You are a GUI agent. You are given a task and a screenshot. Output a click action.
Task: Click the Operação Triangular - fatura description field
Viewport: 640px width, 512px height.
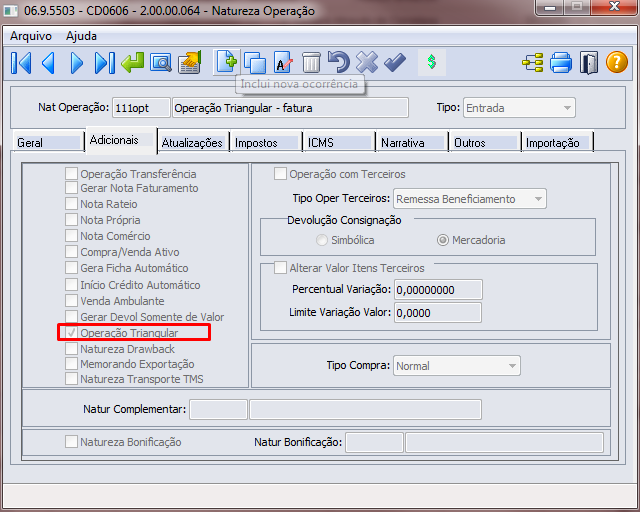(x=290, y=108)
